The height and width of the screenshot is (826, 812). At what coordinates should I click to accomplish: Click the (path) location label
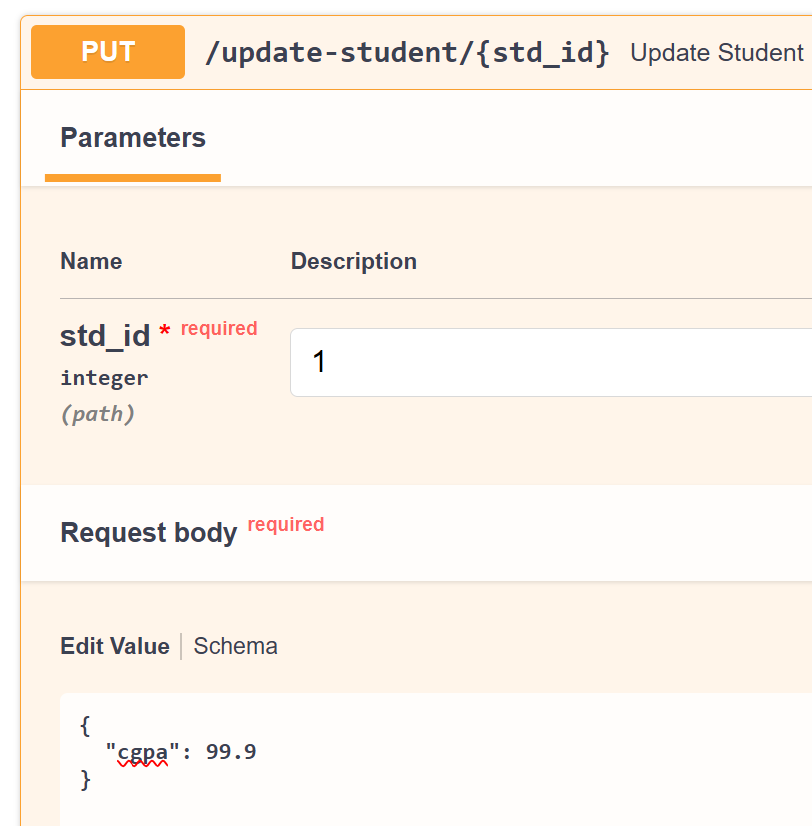point(97,413)
